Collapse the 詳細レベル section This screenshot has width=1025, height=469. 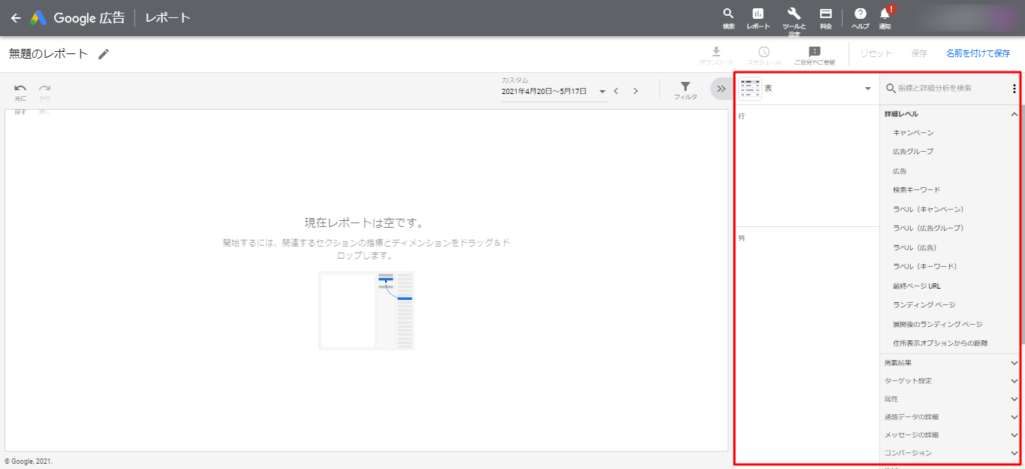1014,114
